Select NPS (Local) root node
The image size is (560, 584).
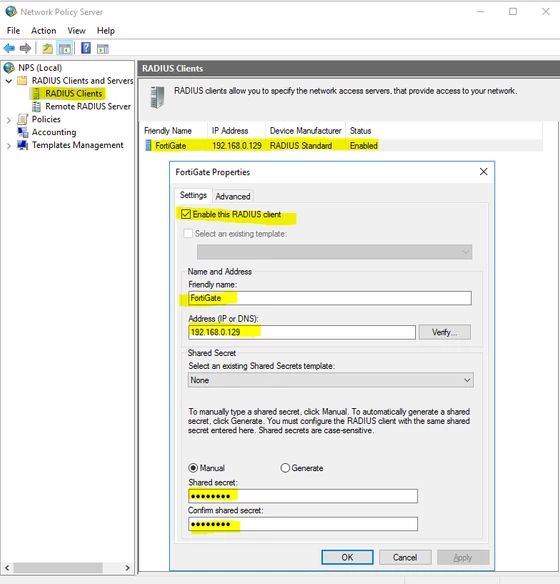40,68
